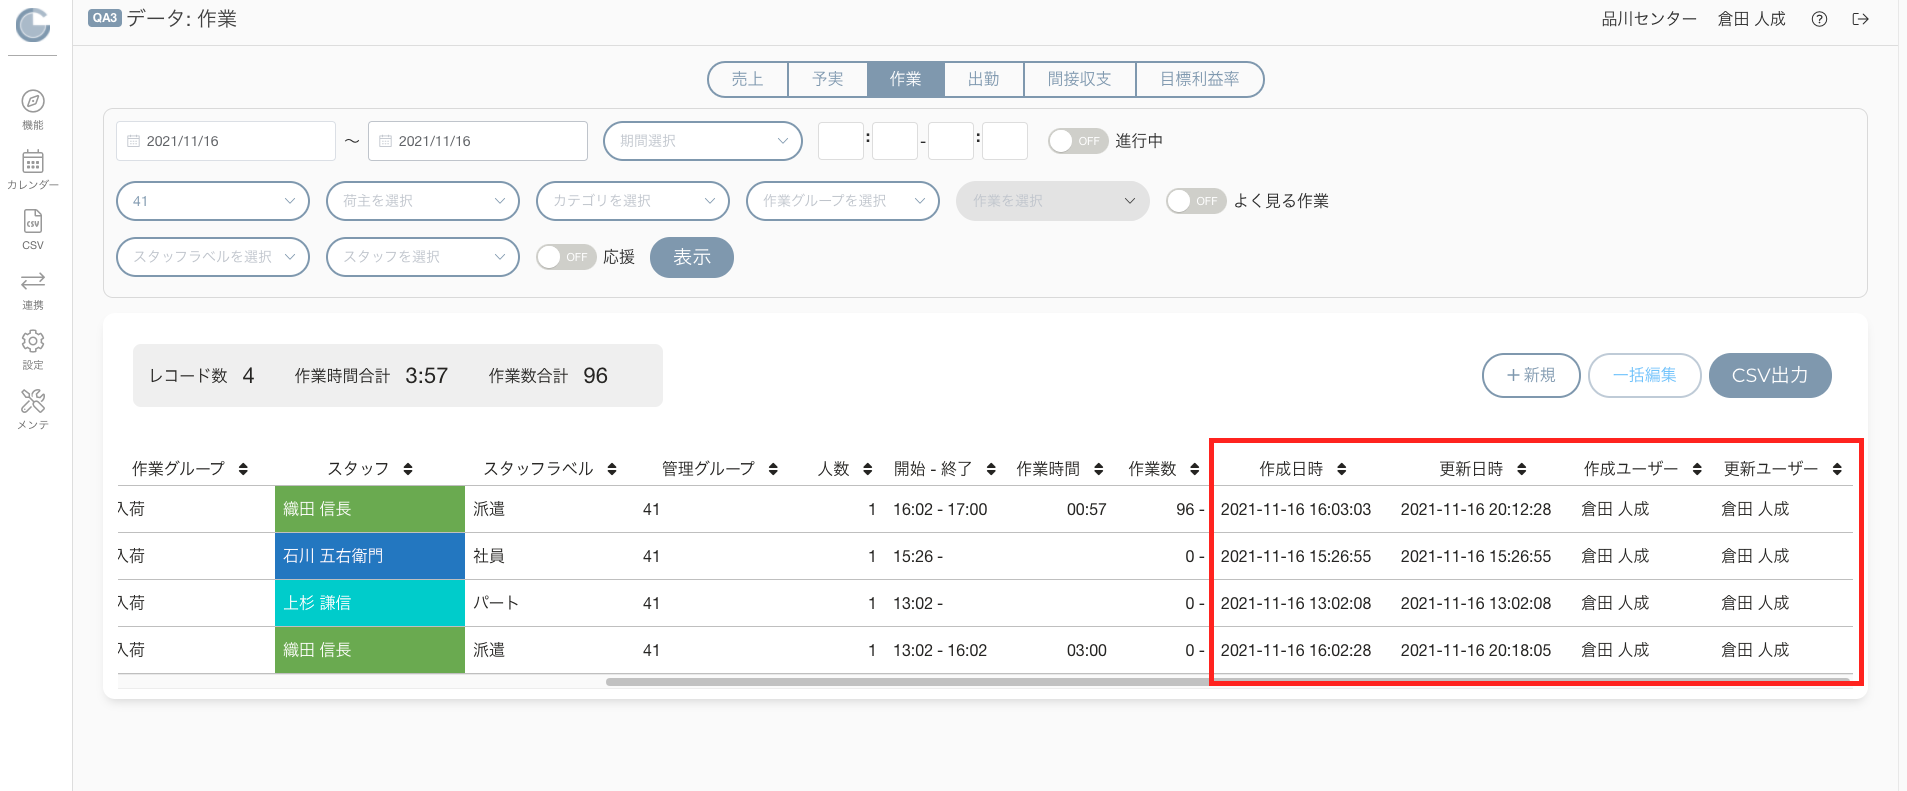Open the 荷主を選択 dropdown
1907x791 pixels.
point(423,201)
